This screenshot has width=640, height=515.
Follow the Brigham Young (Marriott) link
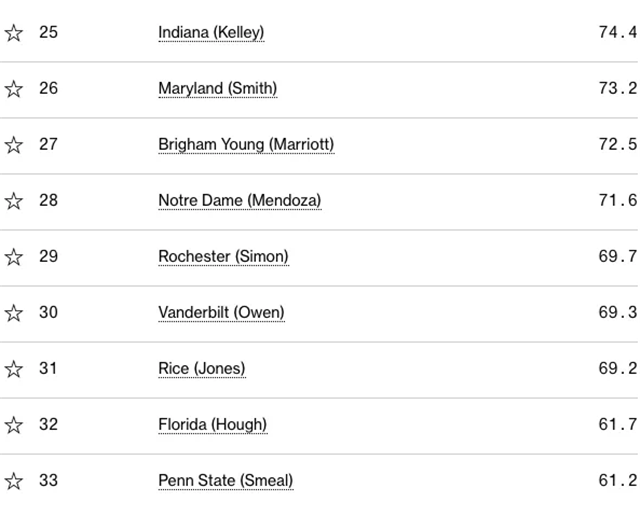click(x=246, y=145)
